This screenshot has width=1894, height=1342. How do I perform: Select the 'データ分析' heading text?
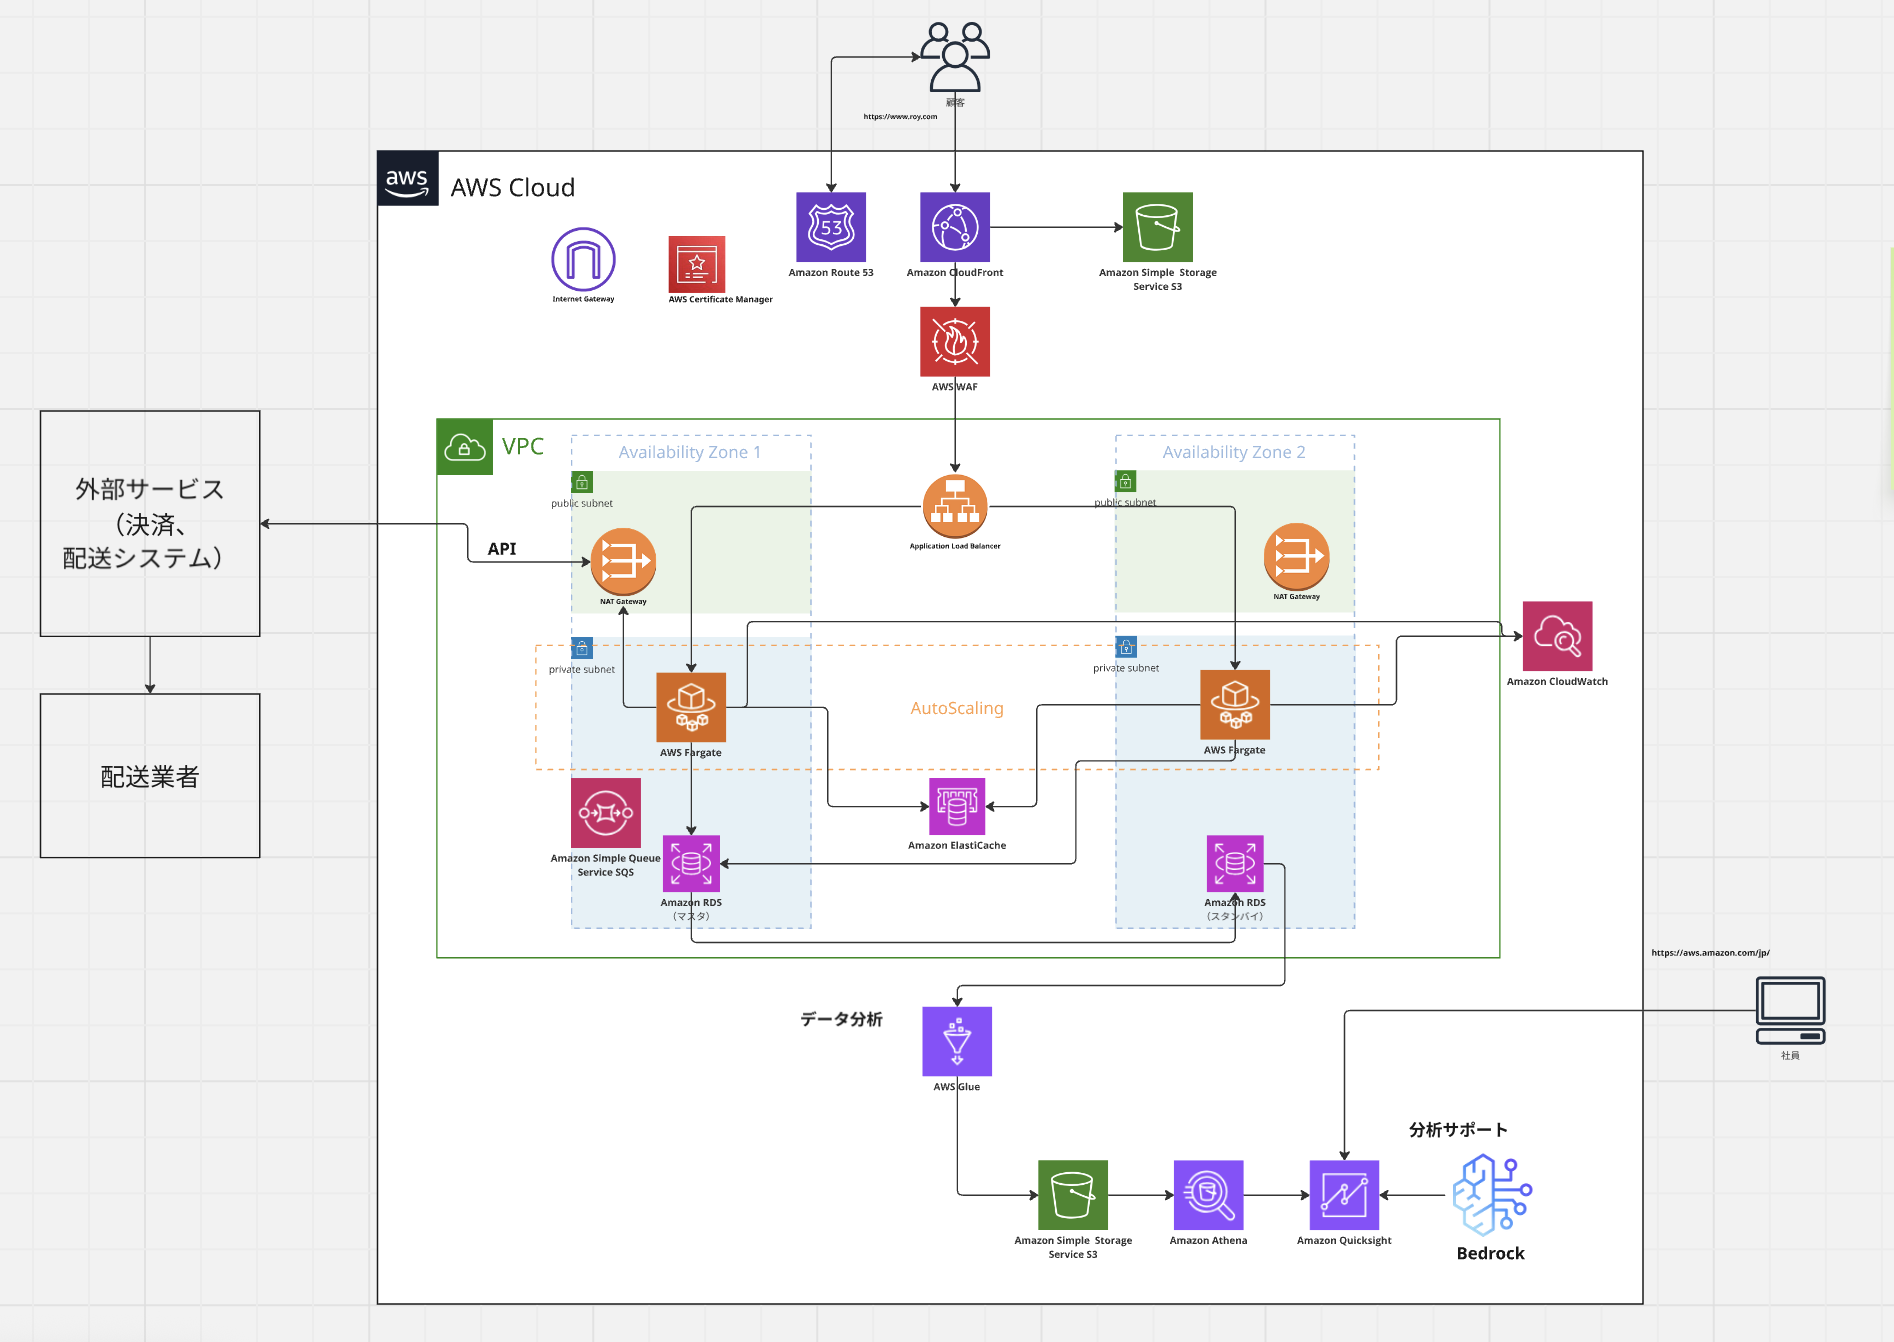841,1019
